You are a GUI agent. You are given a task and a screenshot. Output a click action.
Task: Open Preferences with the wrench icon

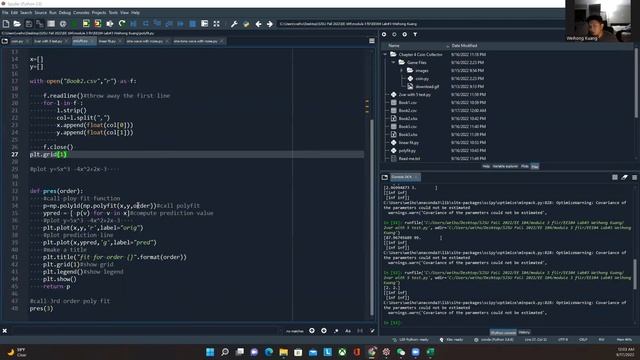[x=234, y=24]
